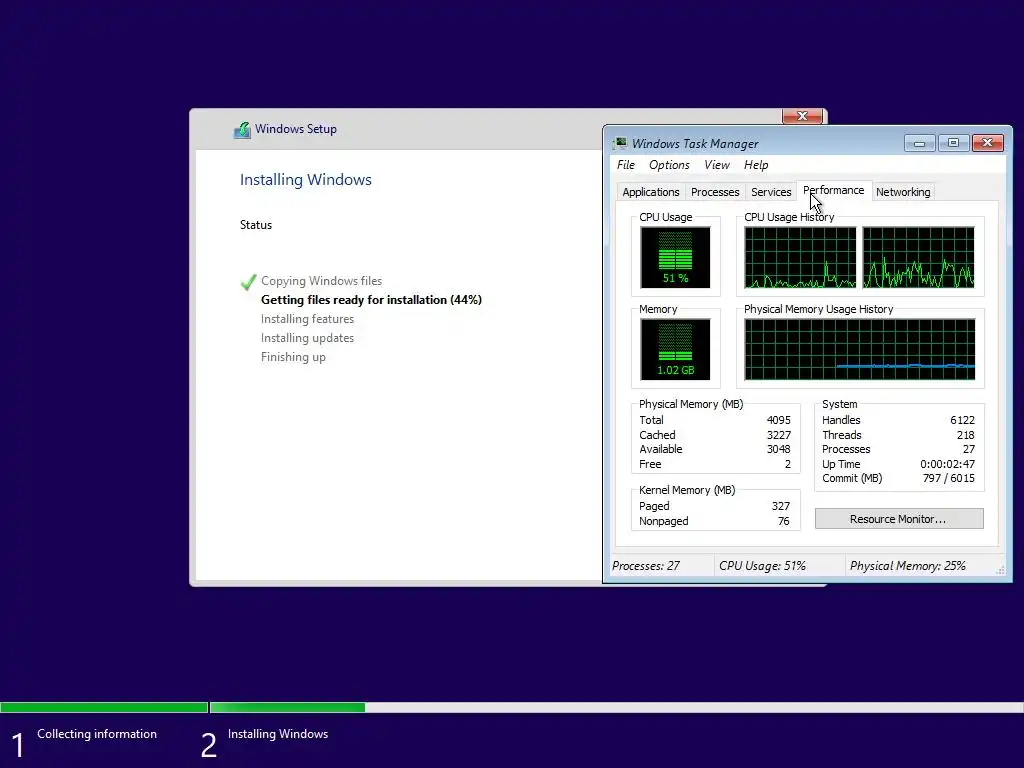Viewport: 1024px width, 768px height.
Task: Open the View menu in Task Manager
Action: click(x=716, y=165)
